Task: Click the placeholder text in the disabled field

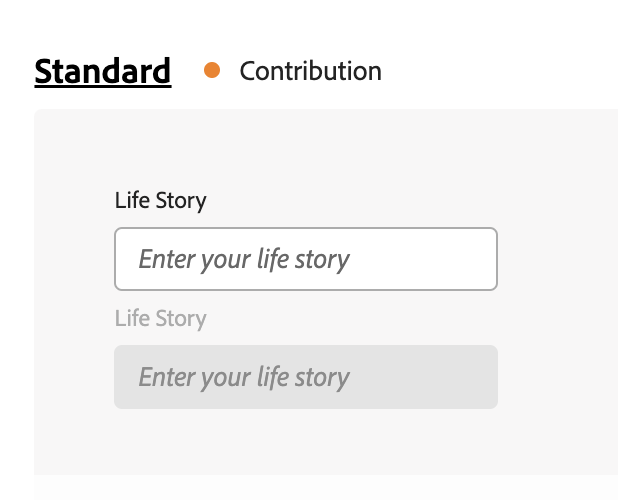Action: (244, 377)
